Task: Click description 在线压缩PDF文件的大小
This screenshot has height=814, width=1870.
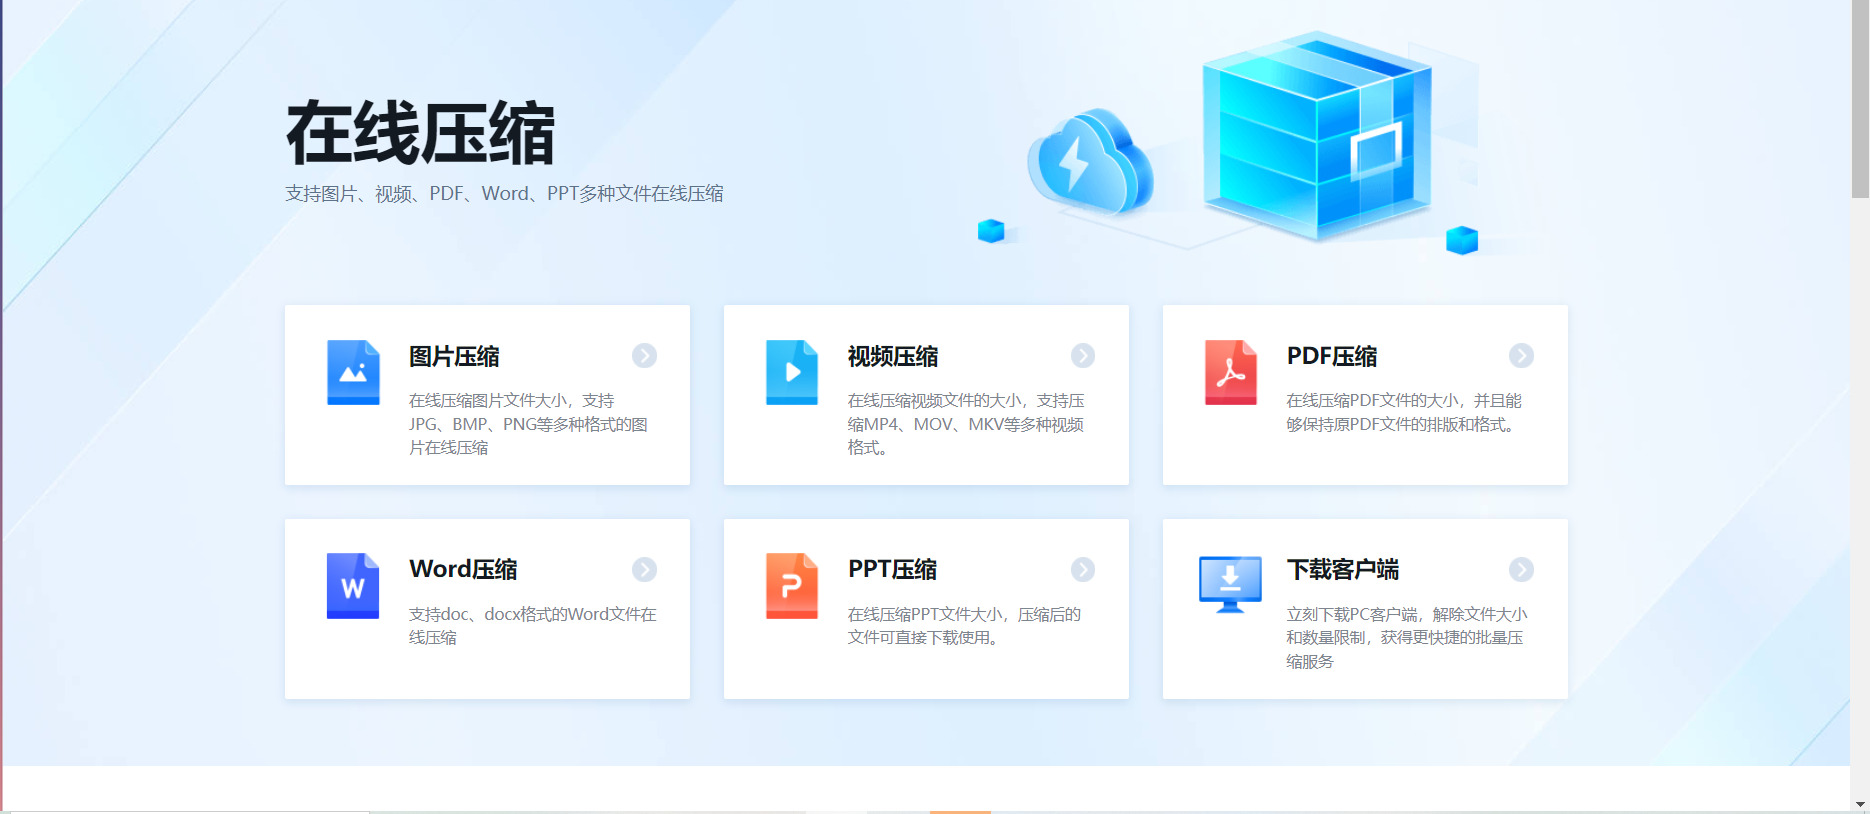Action: pos(1404,412)
